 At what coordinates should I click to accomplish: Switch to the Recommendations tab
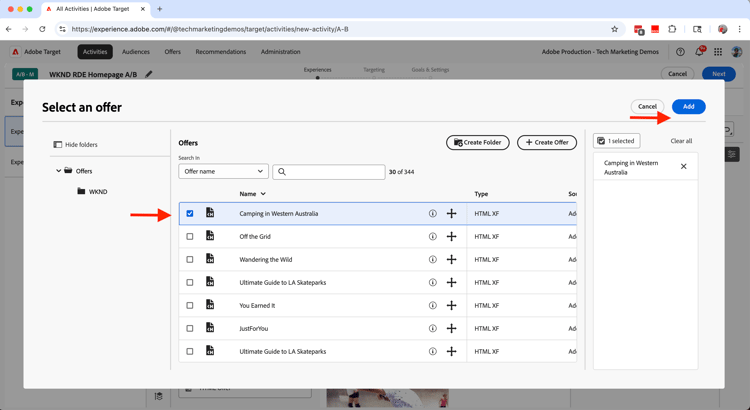click(221, 52)
